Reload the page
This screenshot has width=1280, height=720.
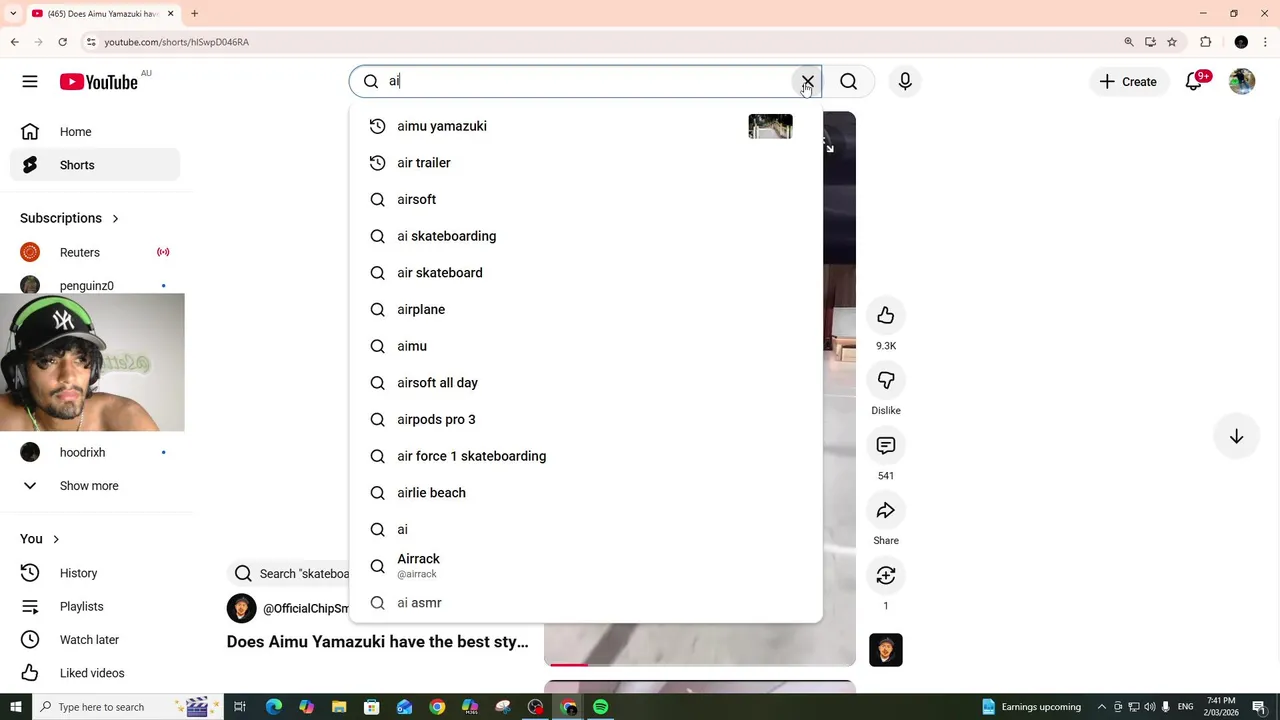point(62,42)
